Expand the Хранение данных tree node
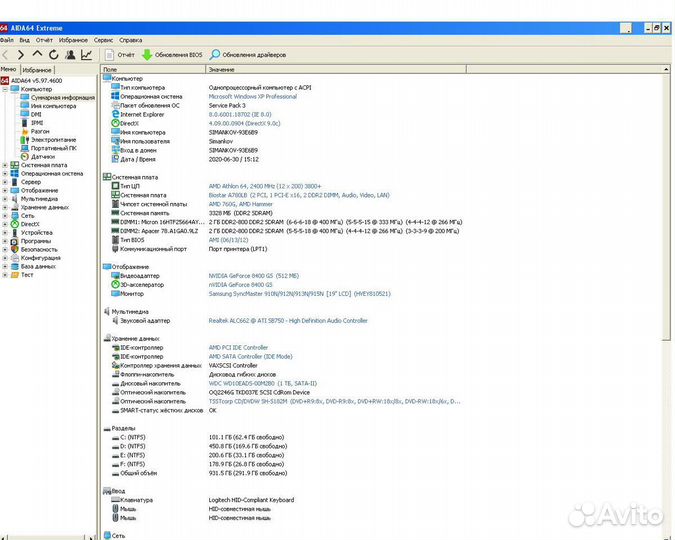675x540 pixels. tap(5, 207)
